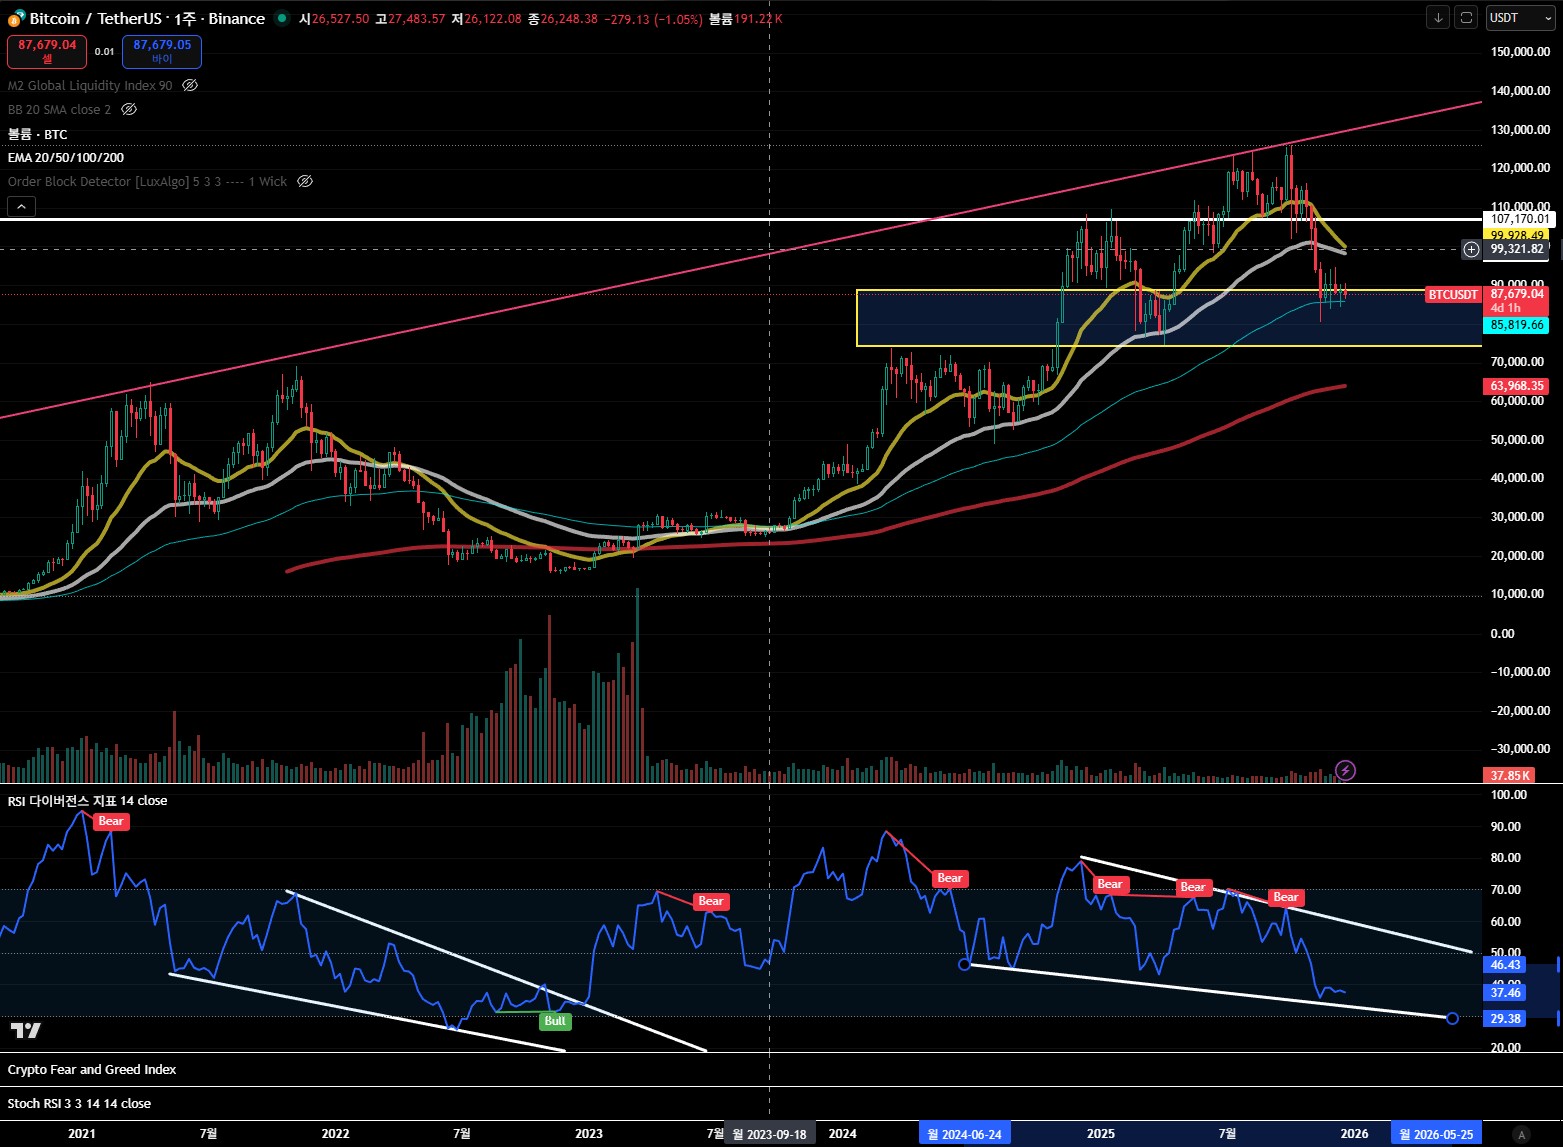
Task: Click the green market status dot
Action: click(282, 18)
